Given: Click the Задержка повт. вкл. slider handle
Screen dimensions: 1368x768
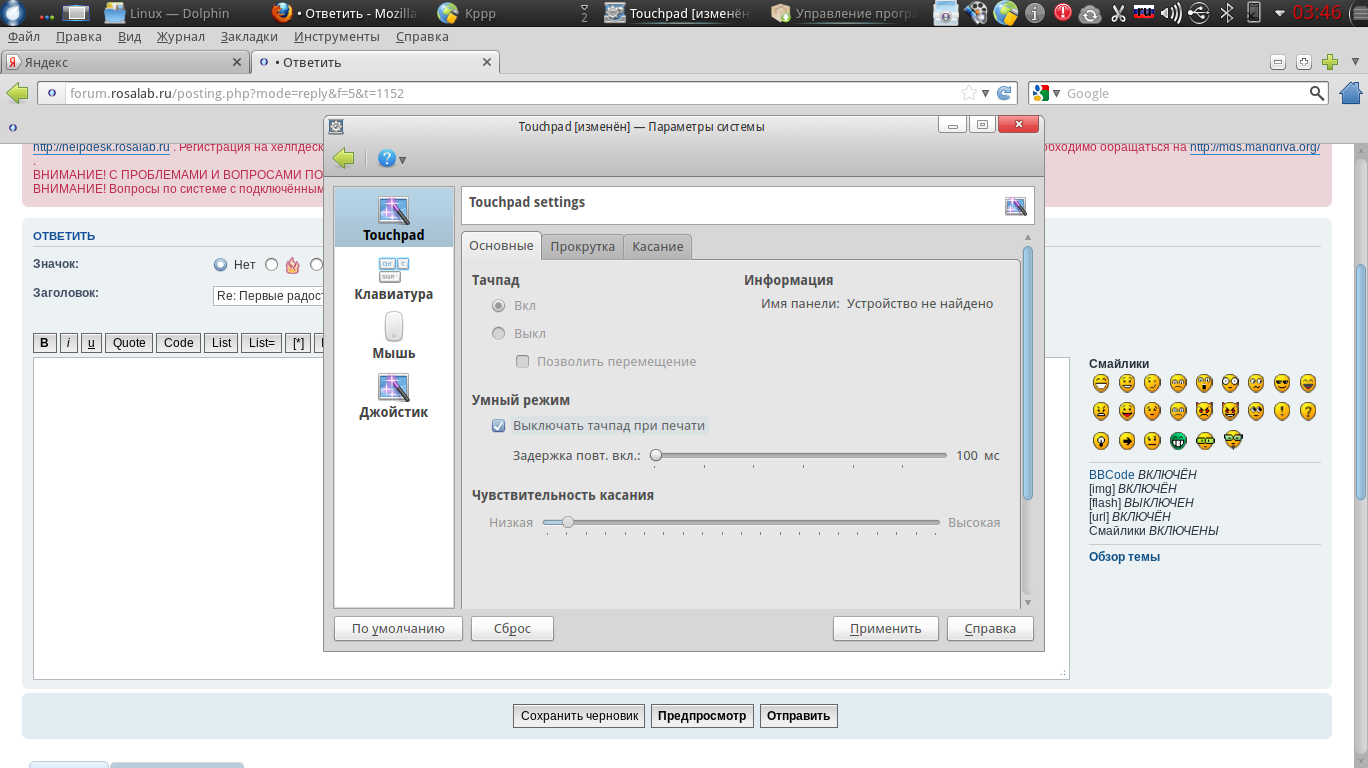Looking at the screenshot, I should [656, 455].
